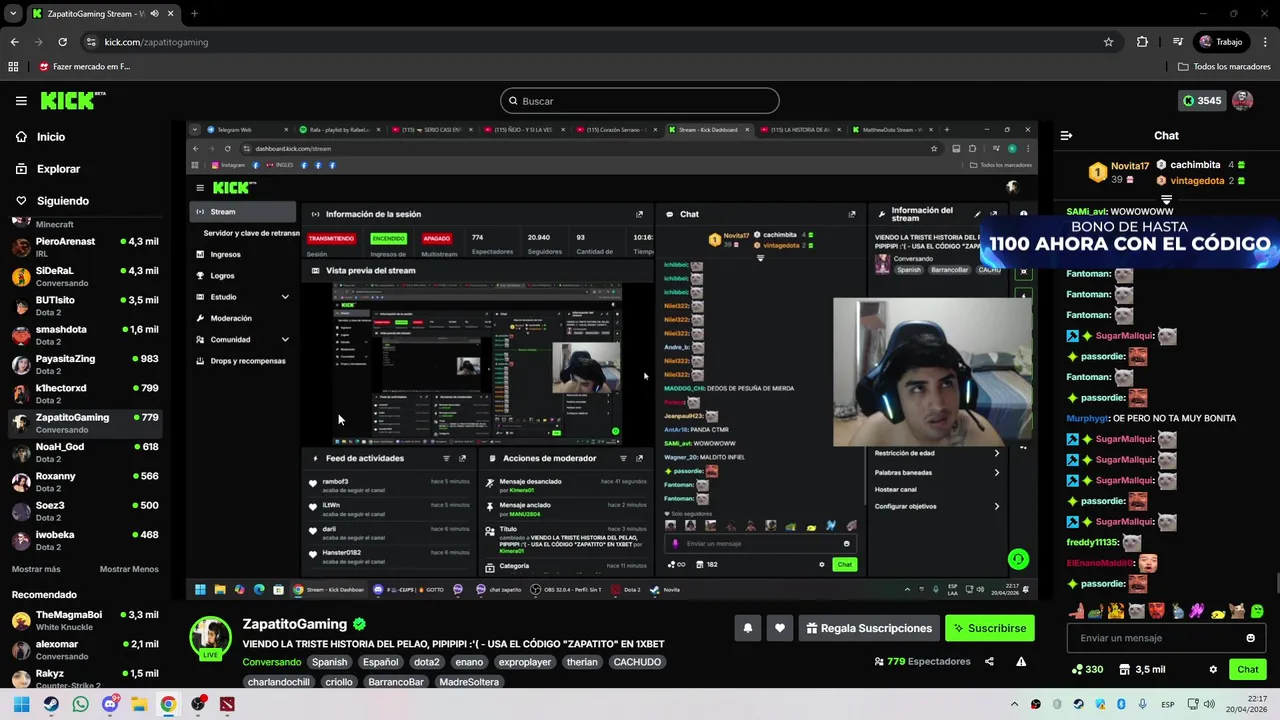
Task: Select the Spanish language tag
Action: [x=329, y=662]
